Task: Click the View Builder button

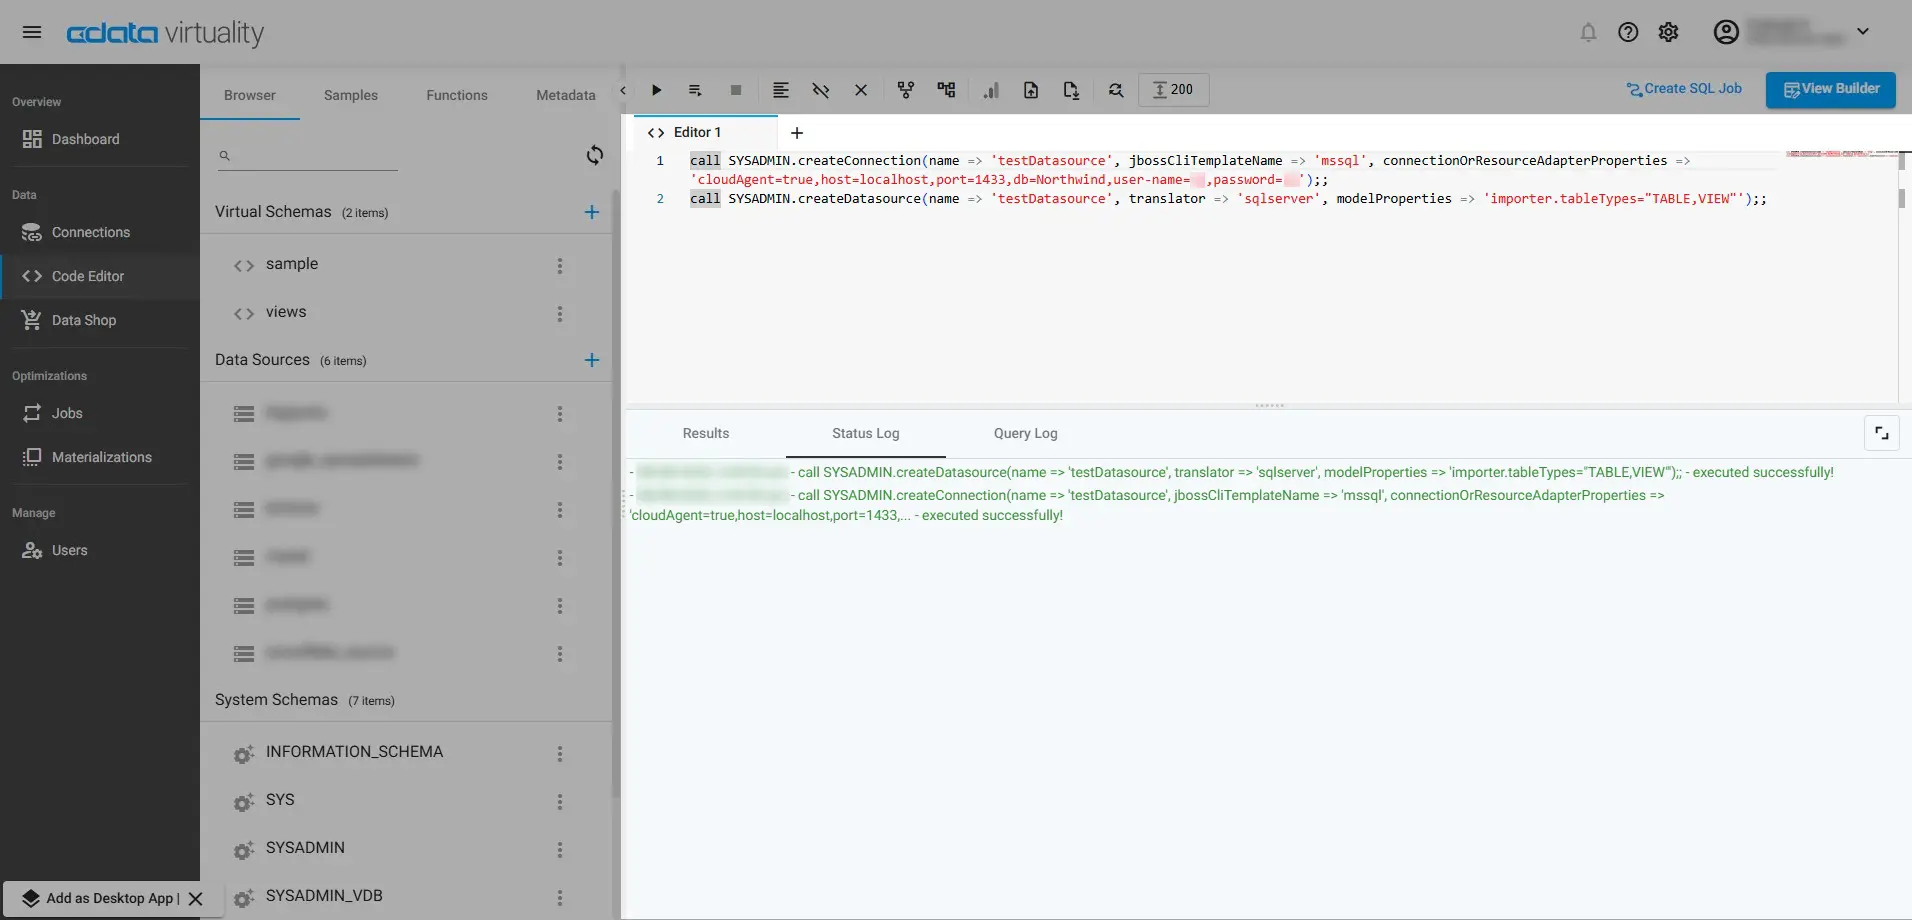Action: point(1830,89)
